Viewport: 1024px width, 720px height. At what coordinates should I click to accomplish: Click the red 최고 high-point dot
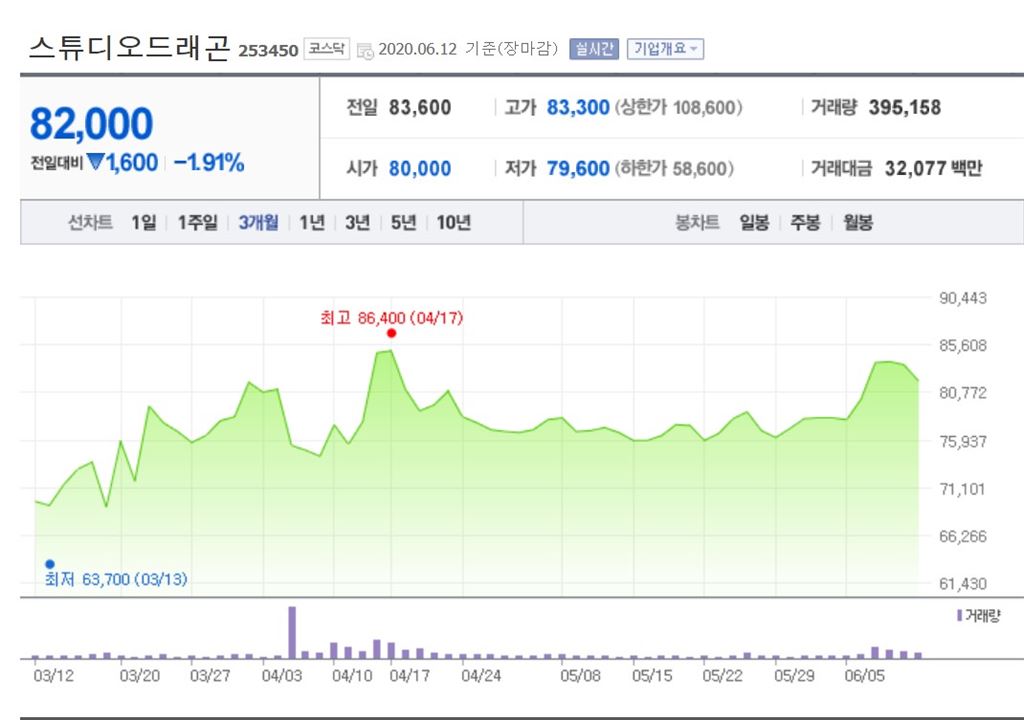pyautogui.click(x=391, y=333)
